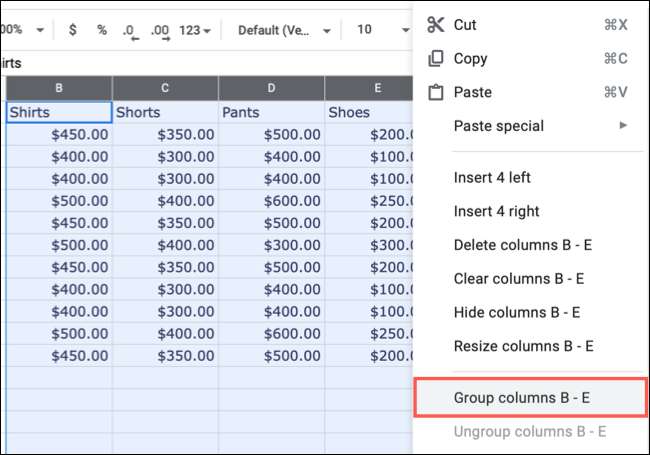Open the 123 number format dropdown
The image size is (650, 455).
click(x=195, y=30)
